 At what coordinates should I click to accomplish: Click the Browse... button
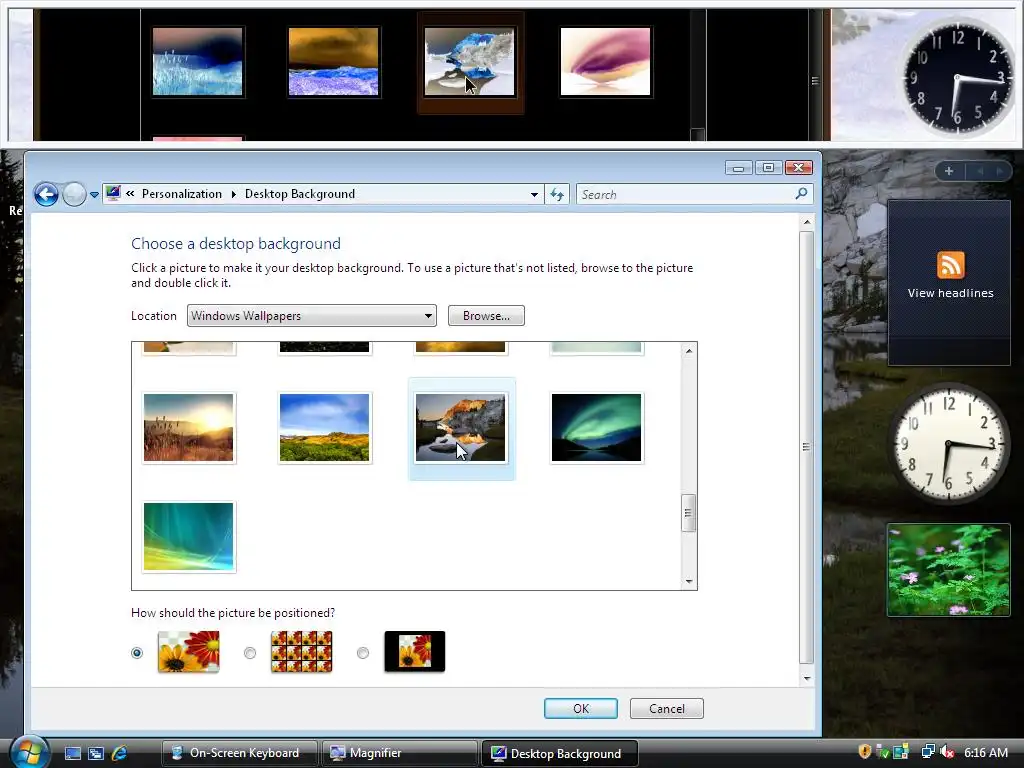click(486, 316)
